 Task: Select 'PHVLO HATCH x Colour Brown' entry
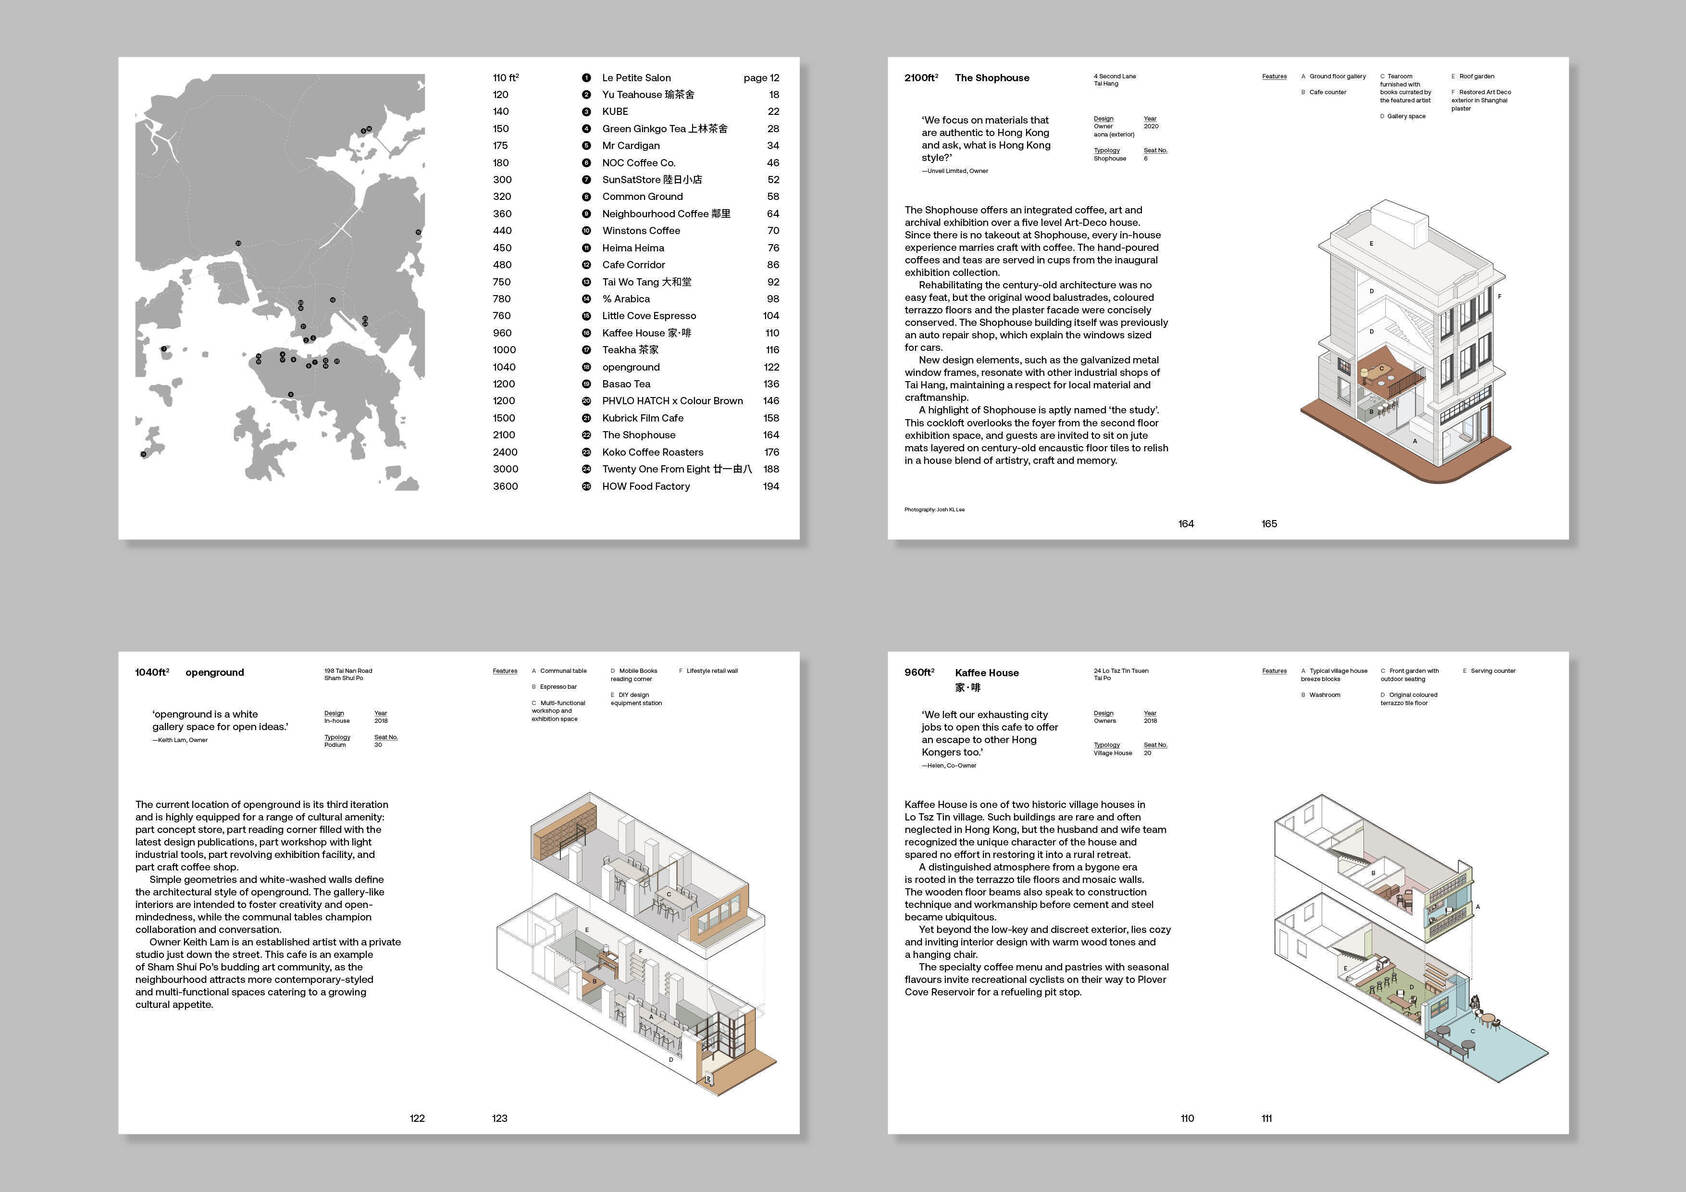(x=673, y=401)
